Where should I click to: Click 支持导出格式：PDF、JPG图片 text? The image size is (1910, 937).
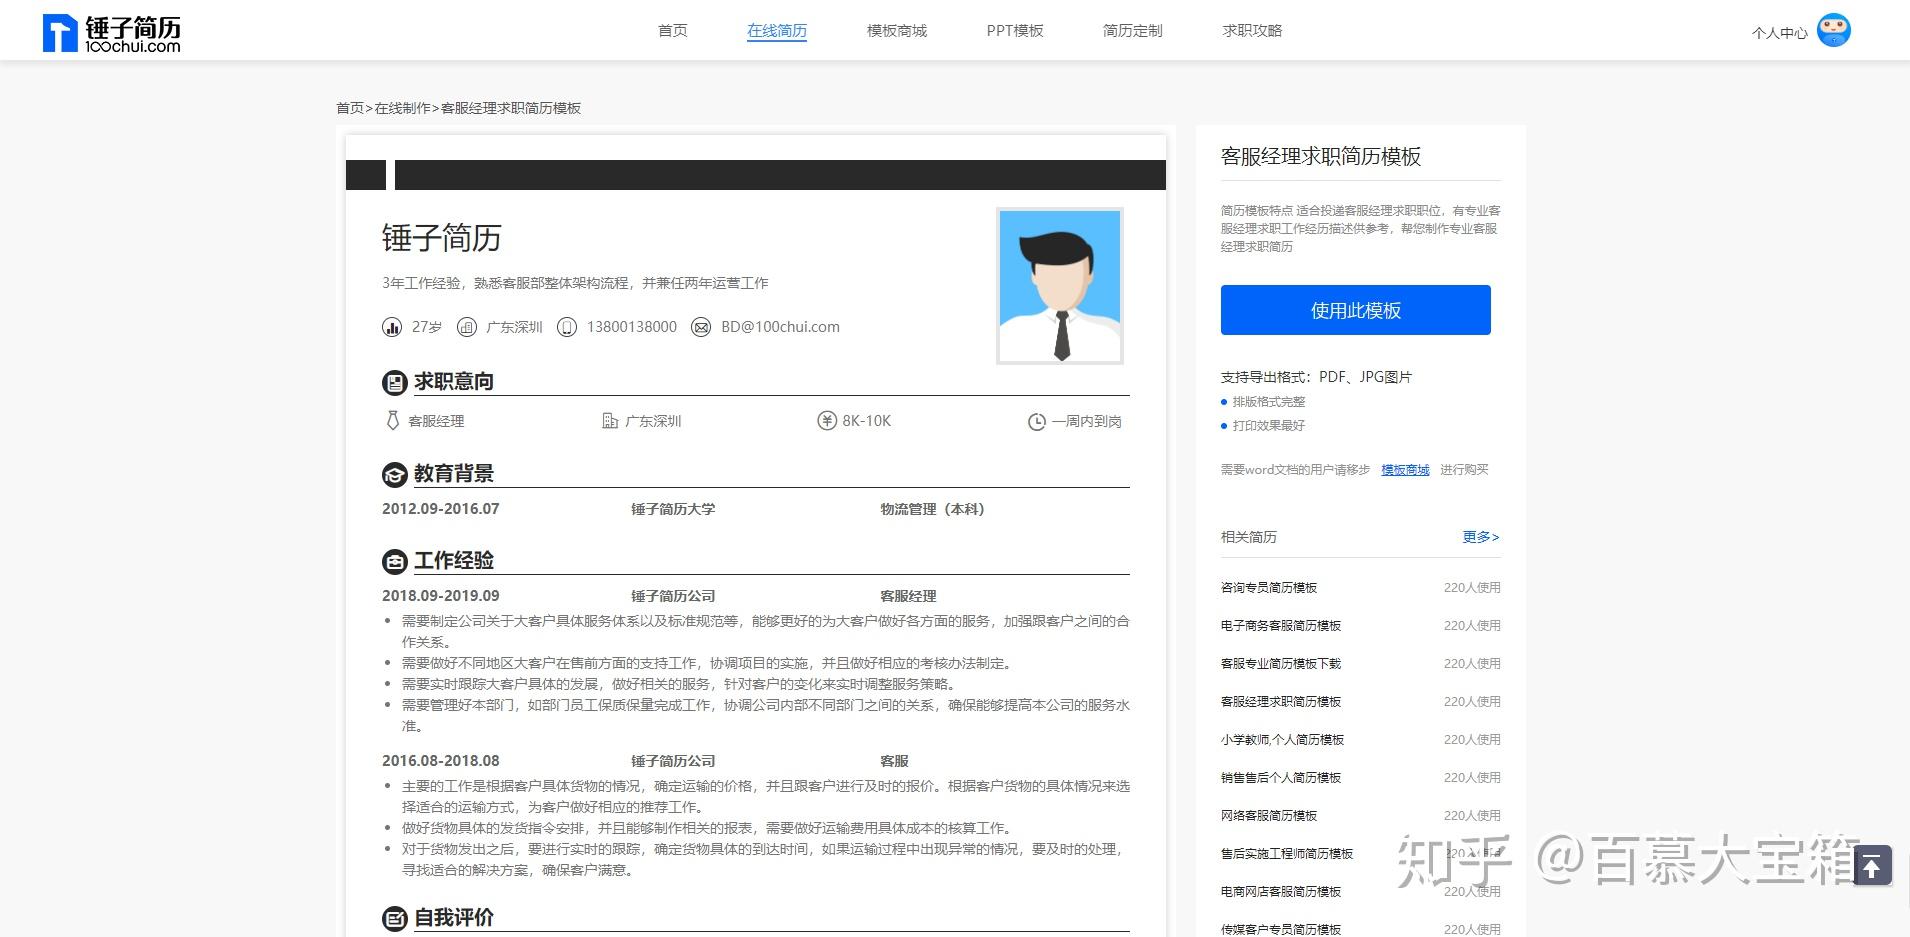[x=1316, y=377]
